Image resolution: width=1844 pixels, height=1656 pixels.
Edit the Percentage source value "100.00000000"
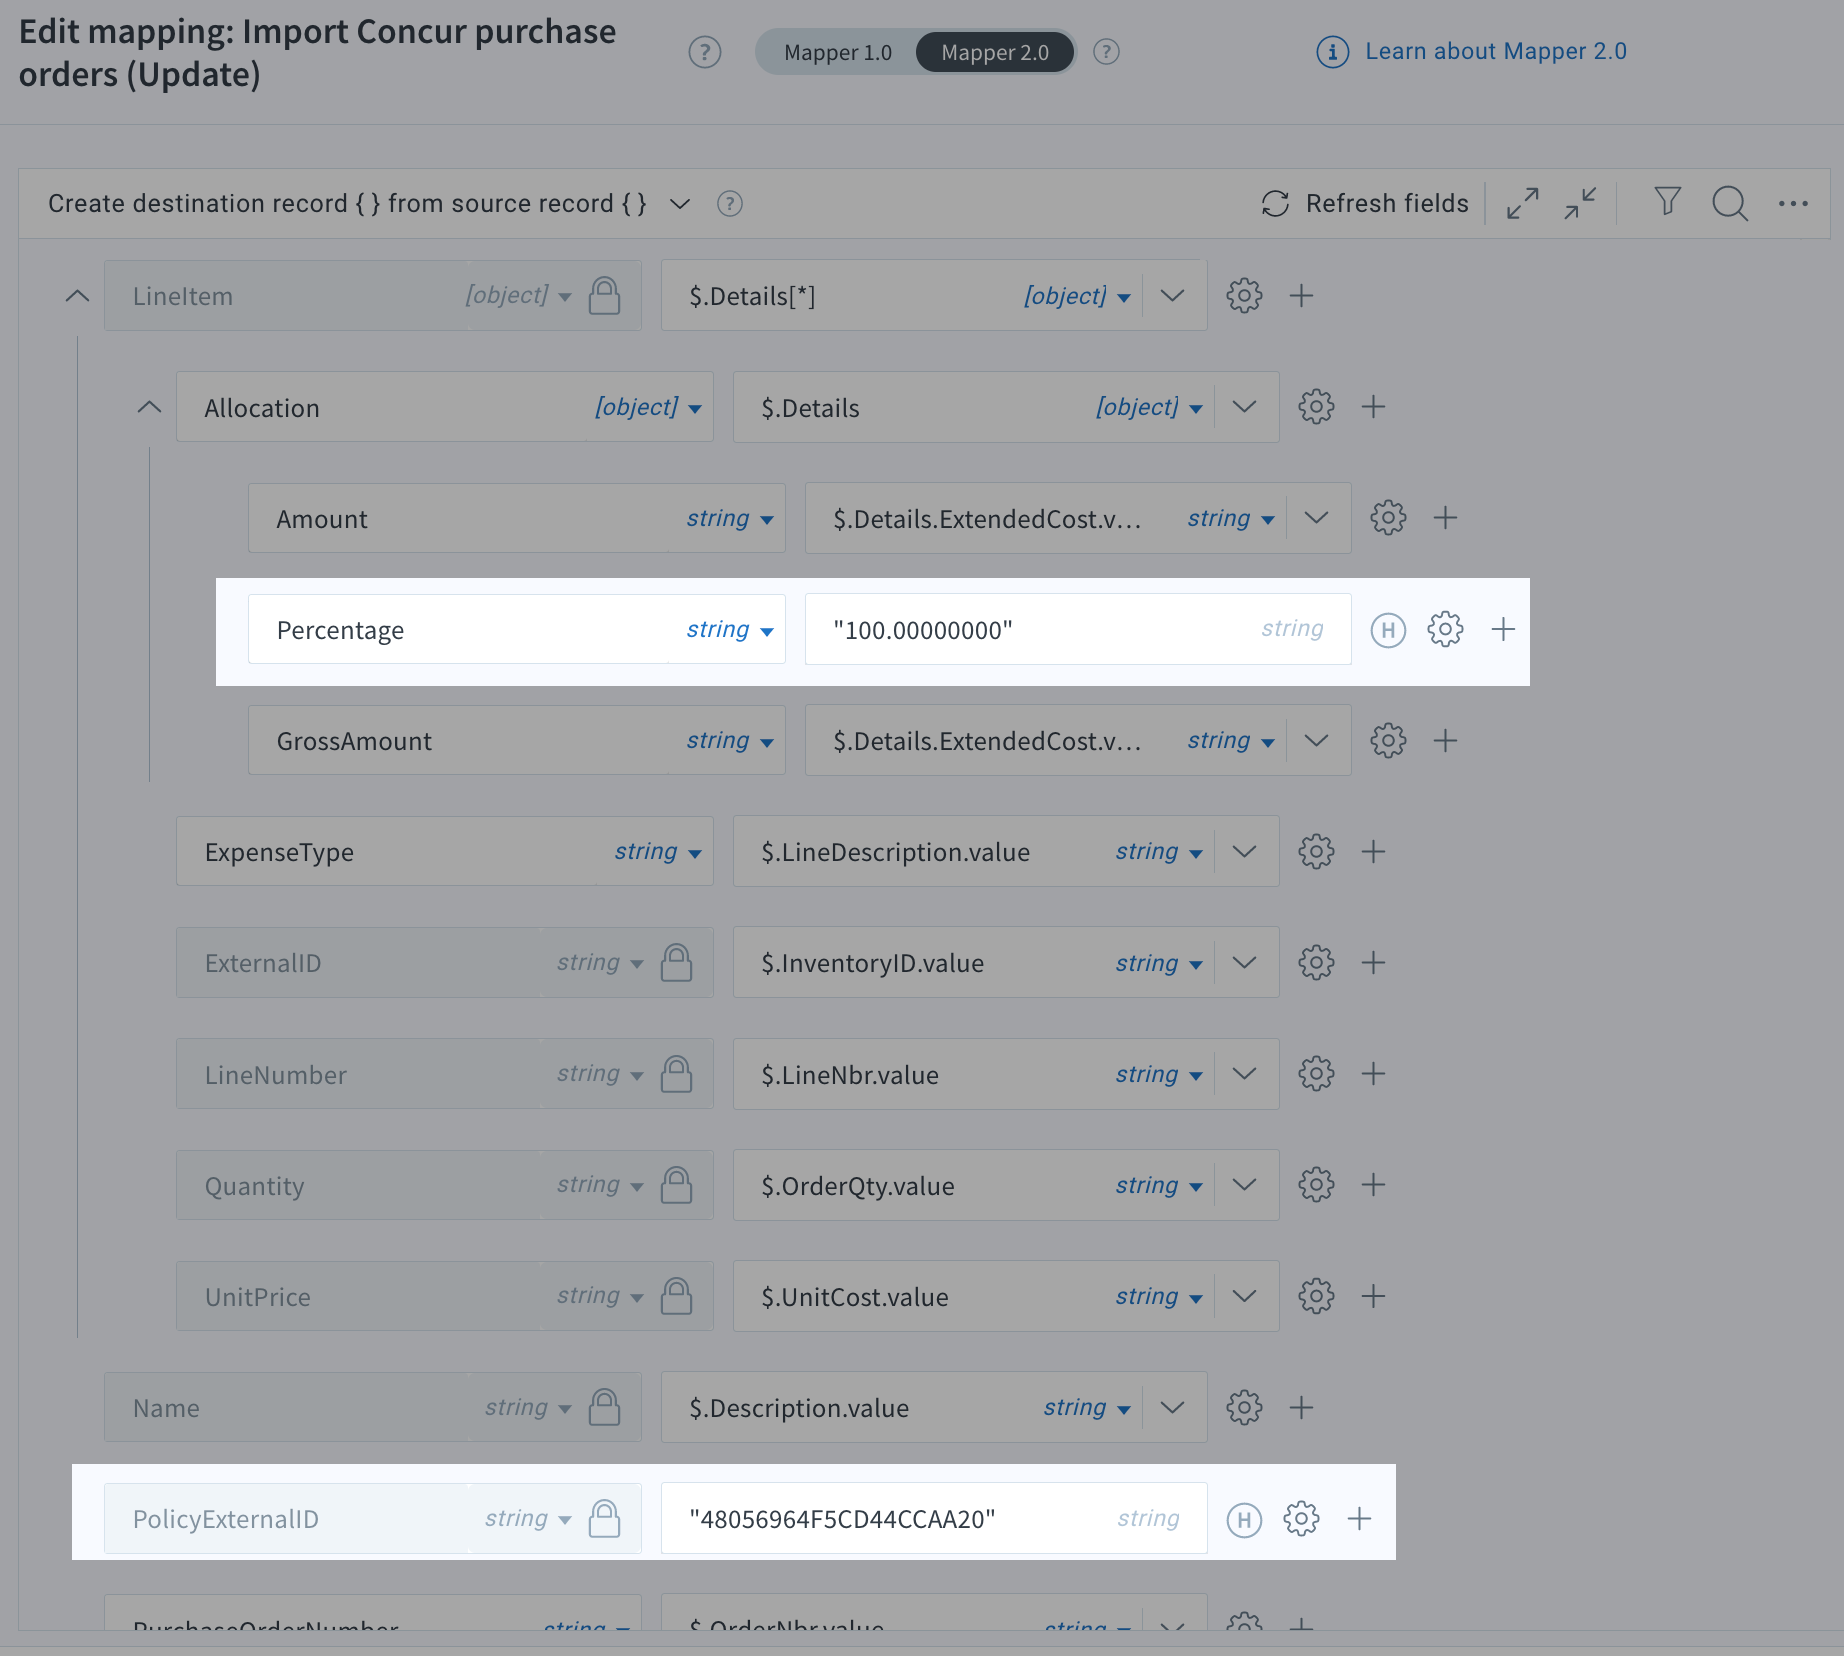click(x=1078, y=629)
